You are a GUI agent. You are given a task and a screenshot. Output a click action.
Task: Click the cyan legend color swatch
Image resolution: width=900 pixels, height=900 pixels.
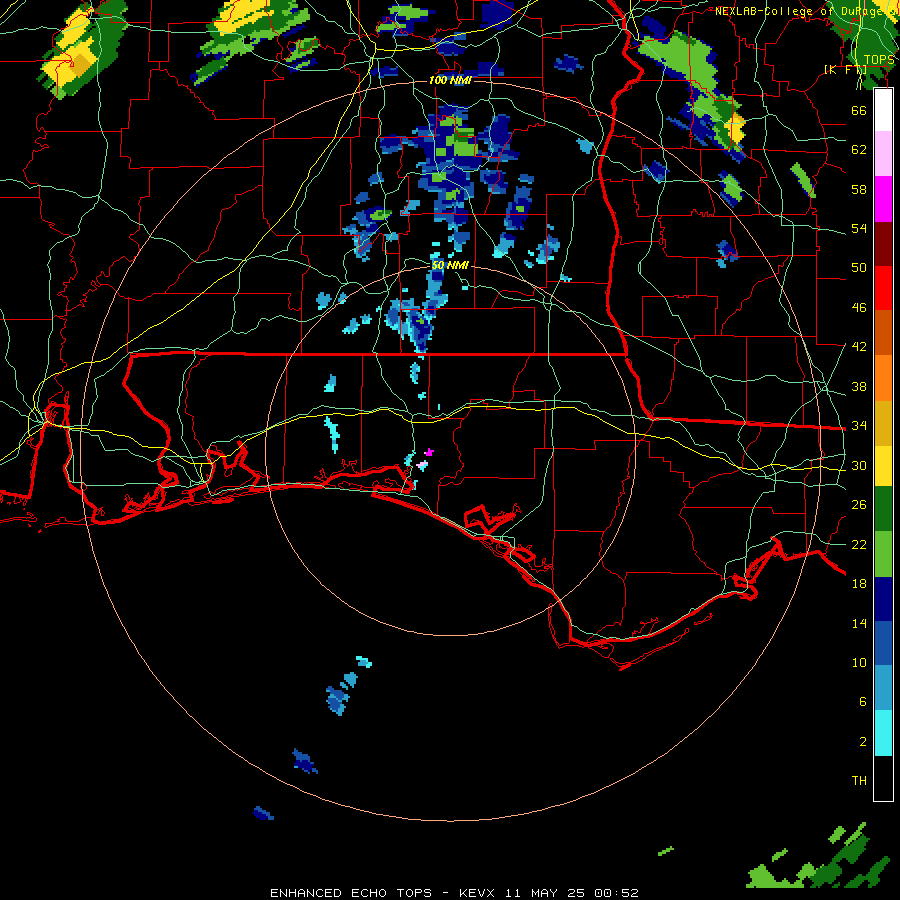click(x=883, y=733)
